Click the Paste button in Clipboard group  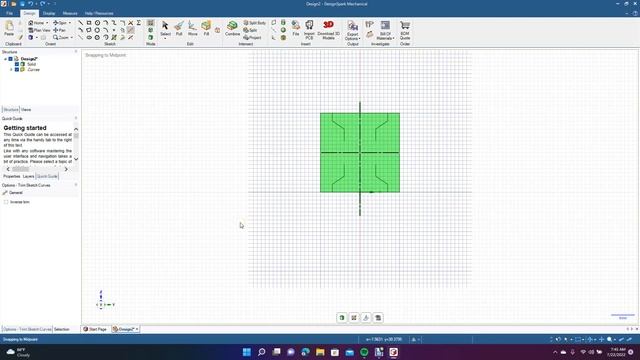pos(9,29)
